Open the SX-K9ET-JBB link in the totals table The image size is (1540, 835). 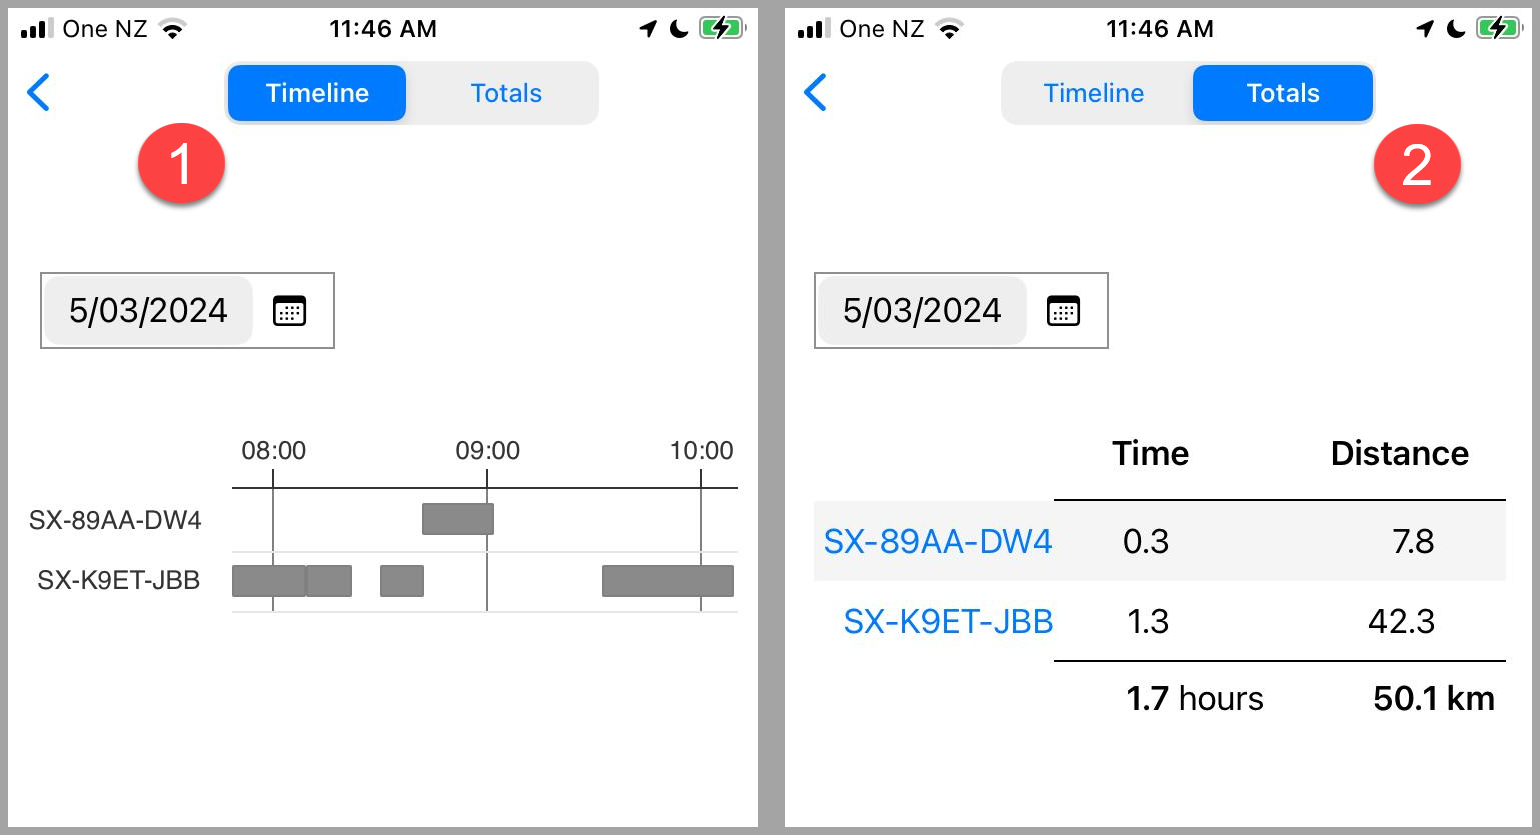tap(948, 622)
